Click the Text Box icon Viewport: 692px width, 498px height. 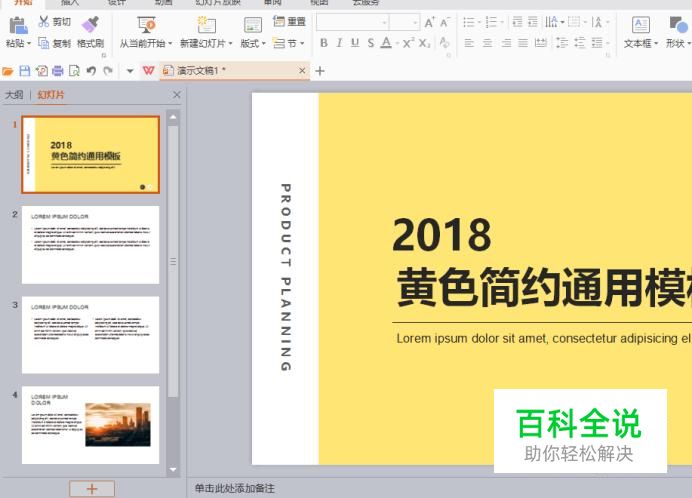pos(640,25)
